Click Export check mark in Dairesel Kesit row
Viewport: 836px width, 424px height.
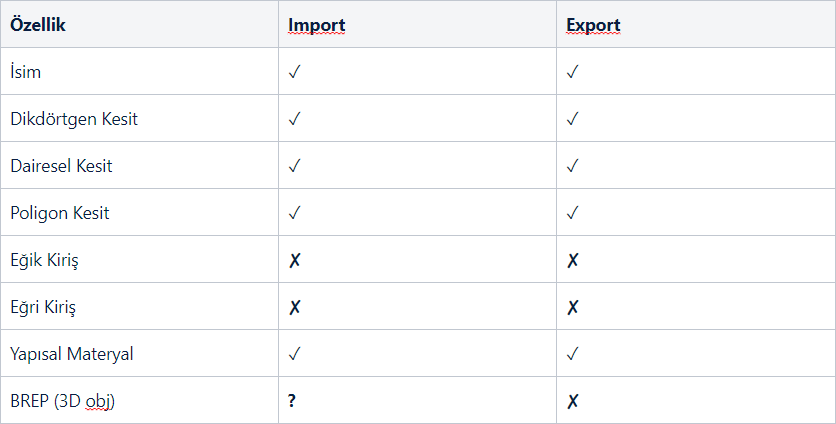573,166
